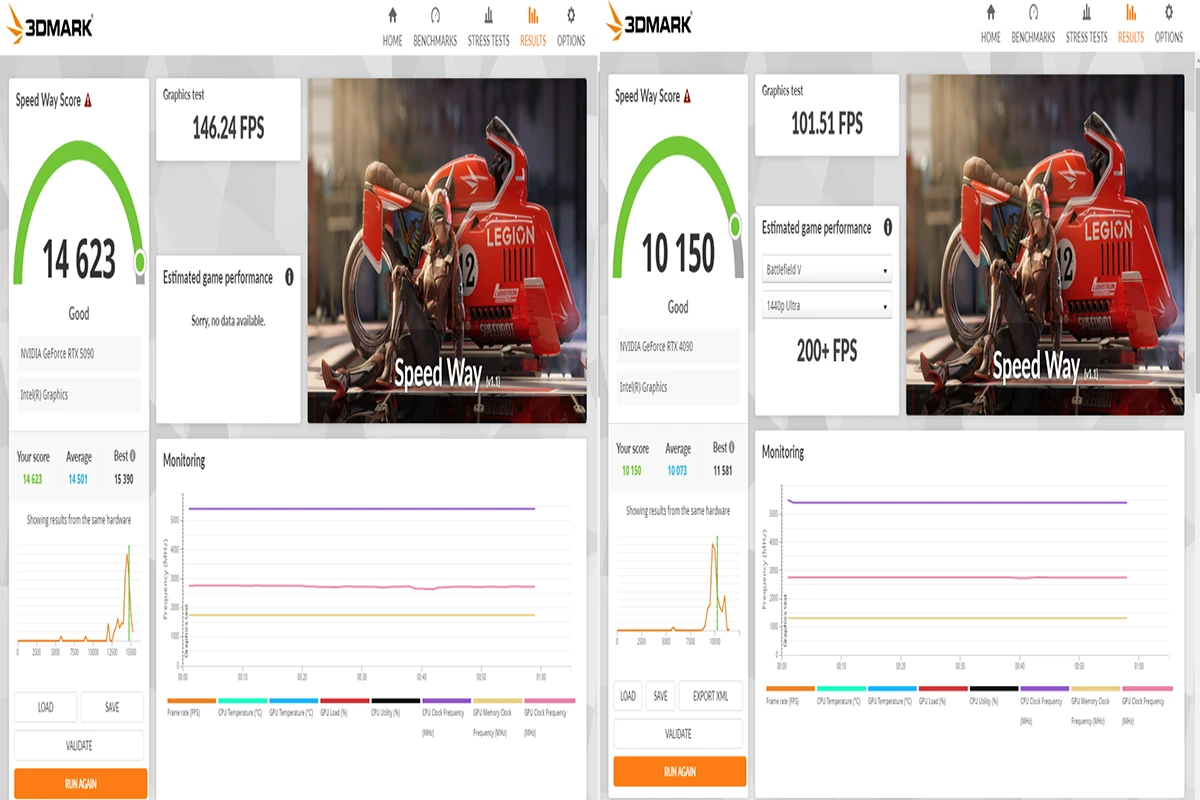
Task: Click LOAD in the RTX 4090 window
Action: [628, 696]
